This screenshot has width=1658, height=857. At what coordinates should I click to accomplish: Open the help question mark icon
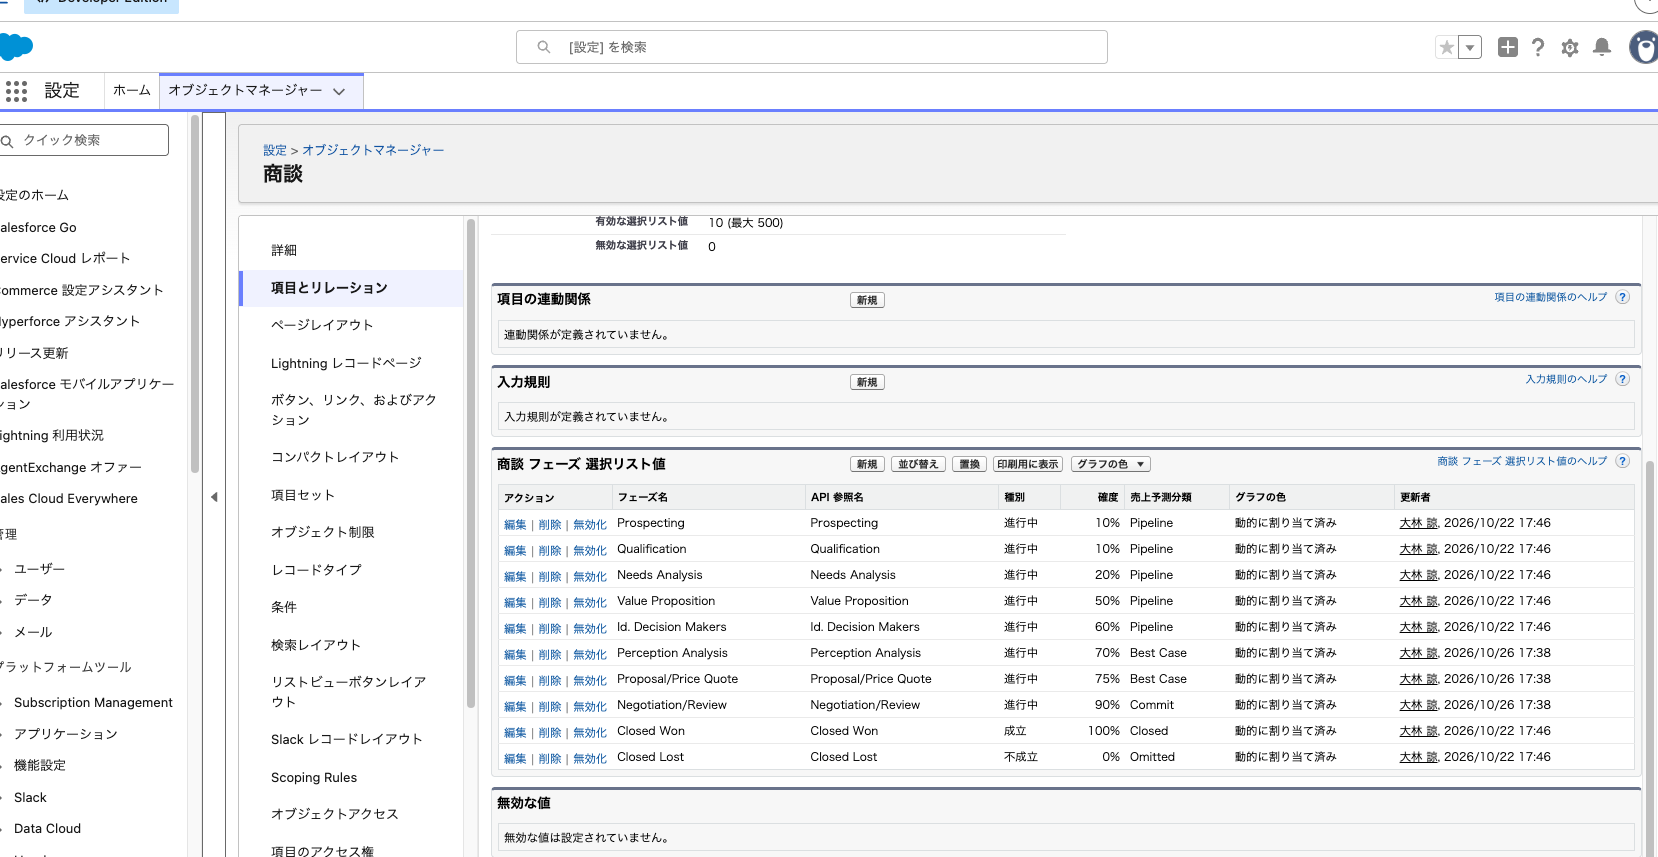1538,47
